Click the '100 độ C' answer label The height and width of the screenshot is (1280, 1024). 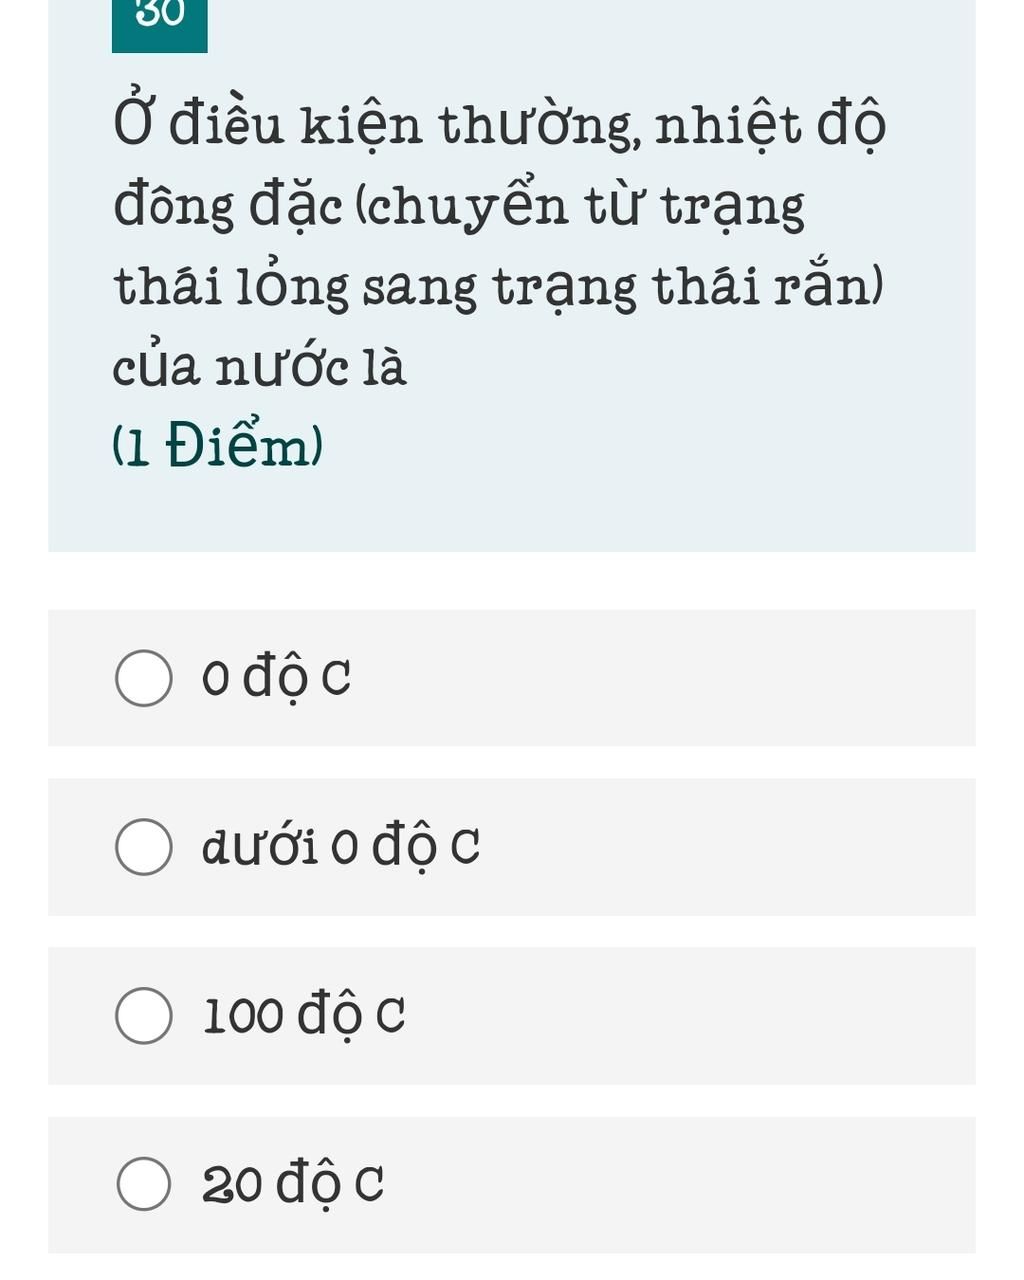tap(304, 1016)
